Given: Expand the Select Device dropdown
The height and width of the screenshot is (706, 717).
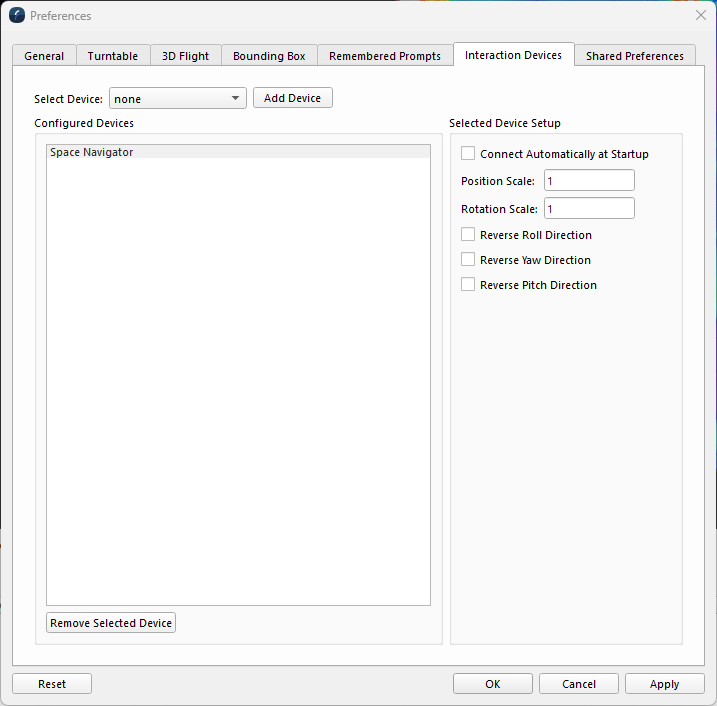Looking at the screenshot, I should (177, 98).
